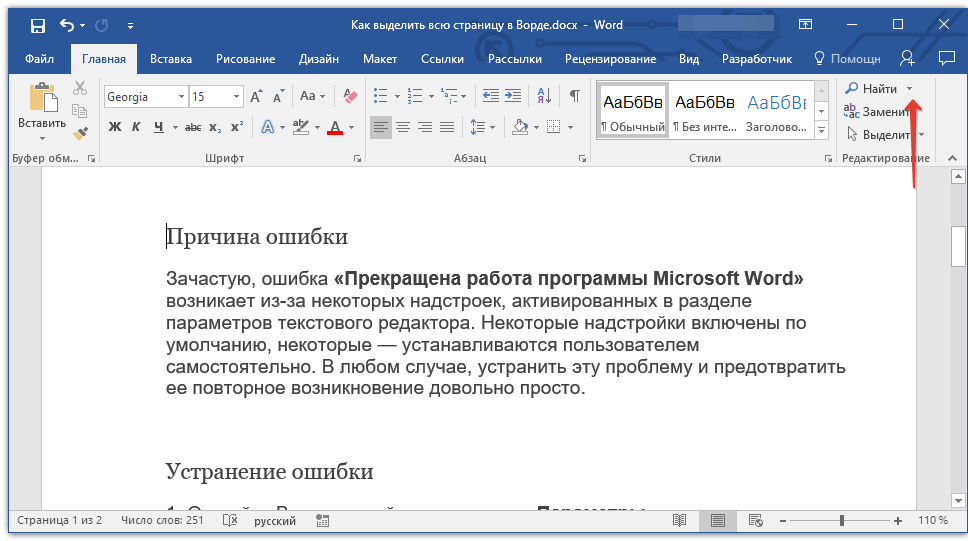968x541 pixels.
Task: Toggle strikethrough formatting (abc)
Action: [x=192, y=127]
